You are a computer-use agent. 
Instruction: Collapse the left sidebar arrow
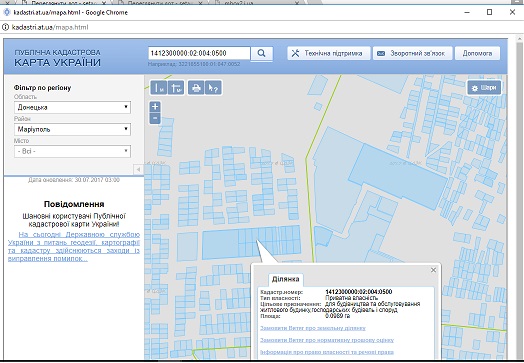pos(138,169)
